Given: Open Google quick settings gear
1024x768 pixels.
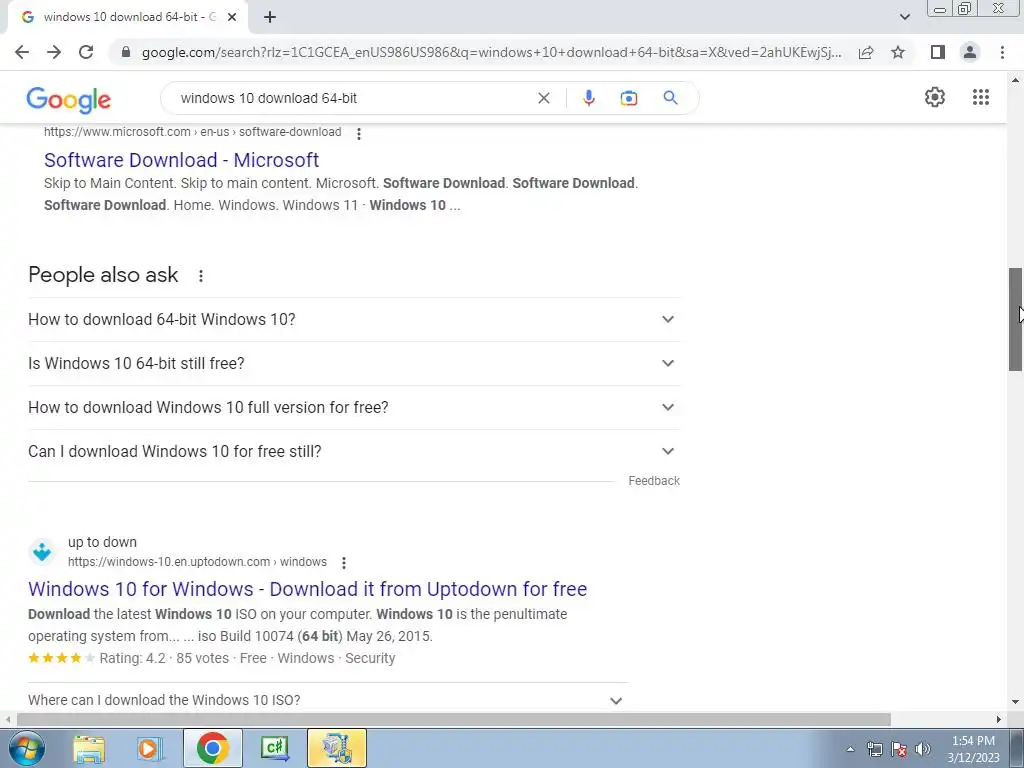Looking at the screenshot, I should coord(935,97).
